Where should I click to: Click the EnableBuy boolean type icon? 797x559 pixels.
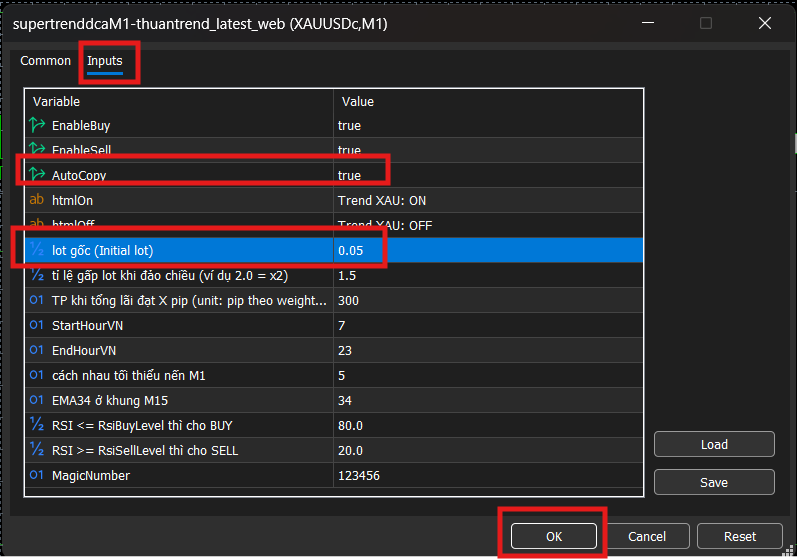[37, 126]
